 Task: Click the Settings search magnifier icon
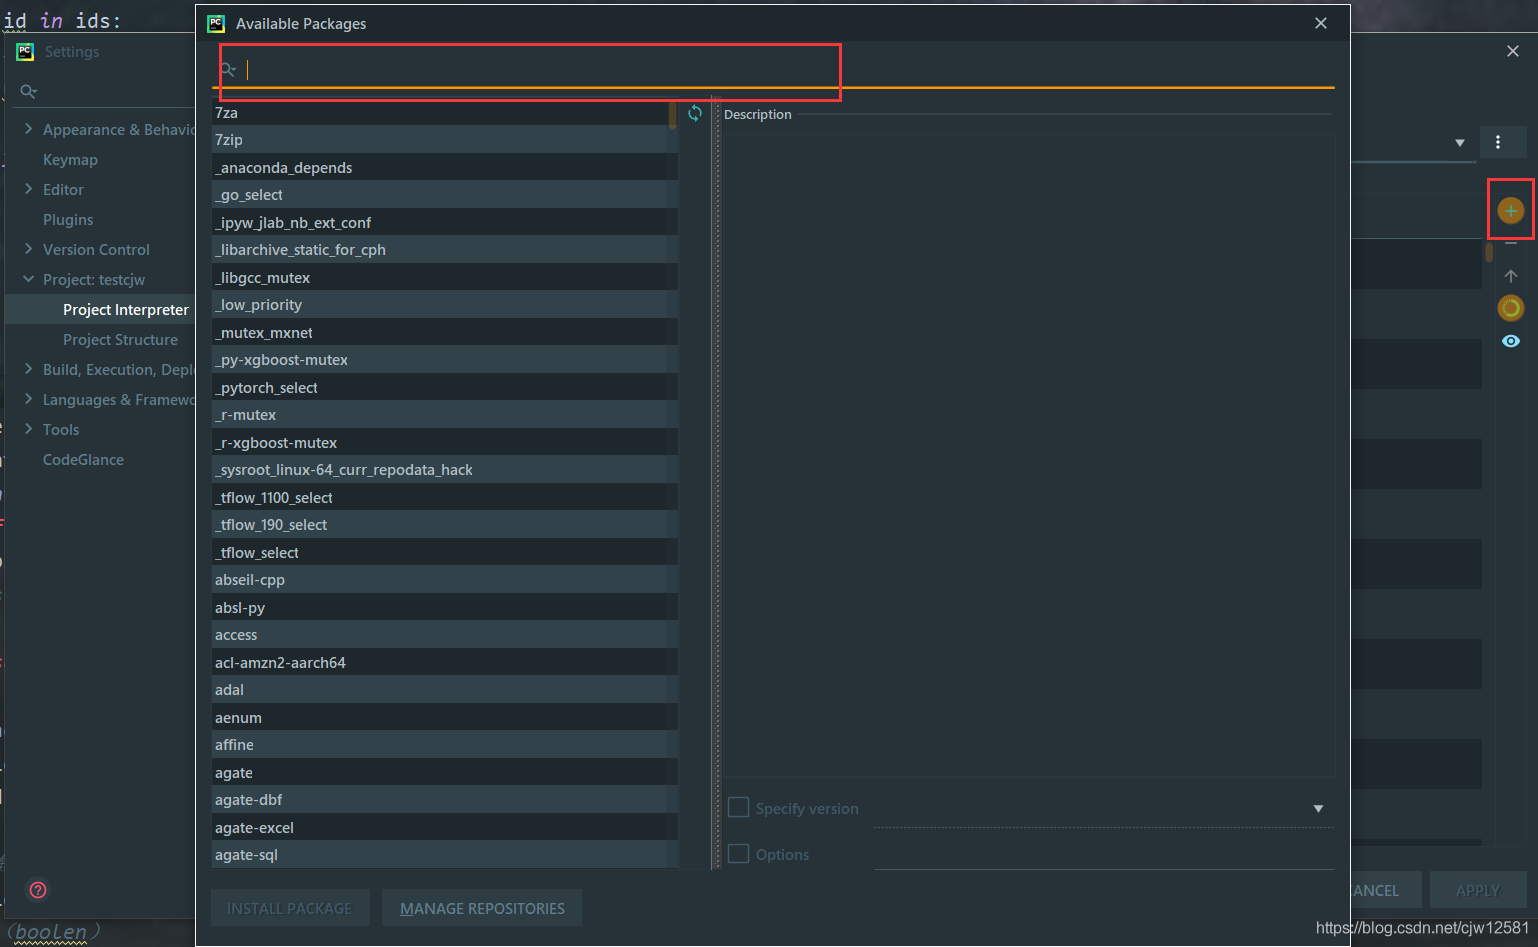[28, 91]
